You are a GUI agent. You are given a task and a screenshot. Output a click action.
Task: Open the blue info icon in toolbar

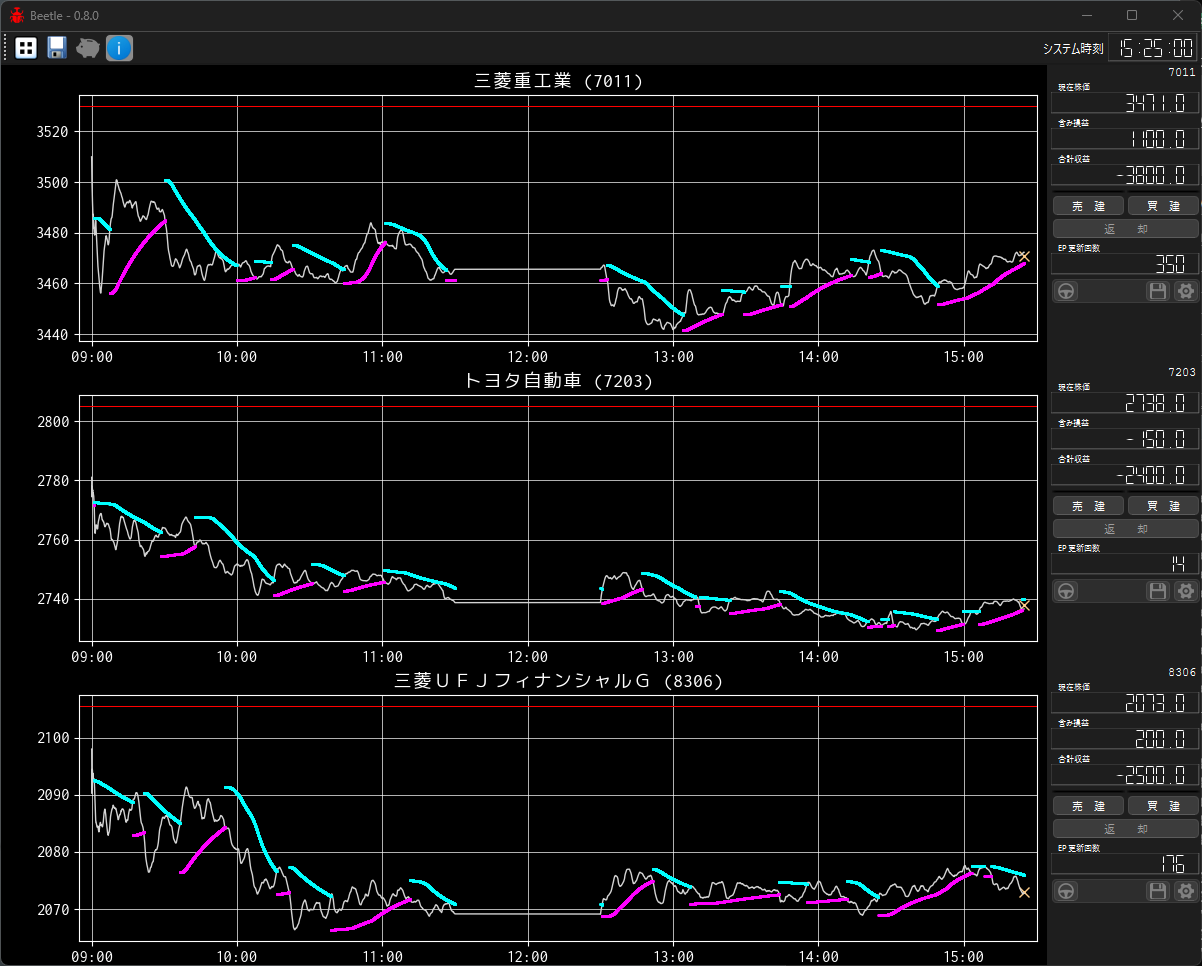[119, 47]
